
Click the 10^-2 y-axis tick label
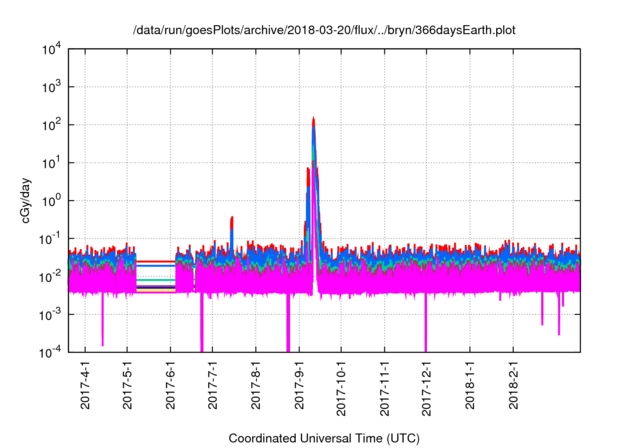pyautogui.click(x=51, y=276)
